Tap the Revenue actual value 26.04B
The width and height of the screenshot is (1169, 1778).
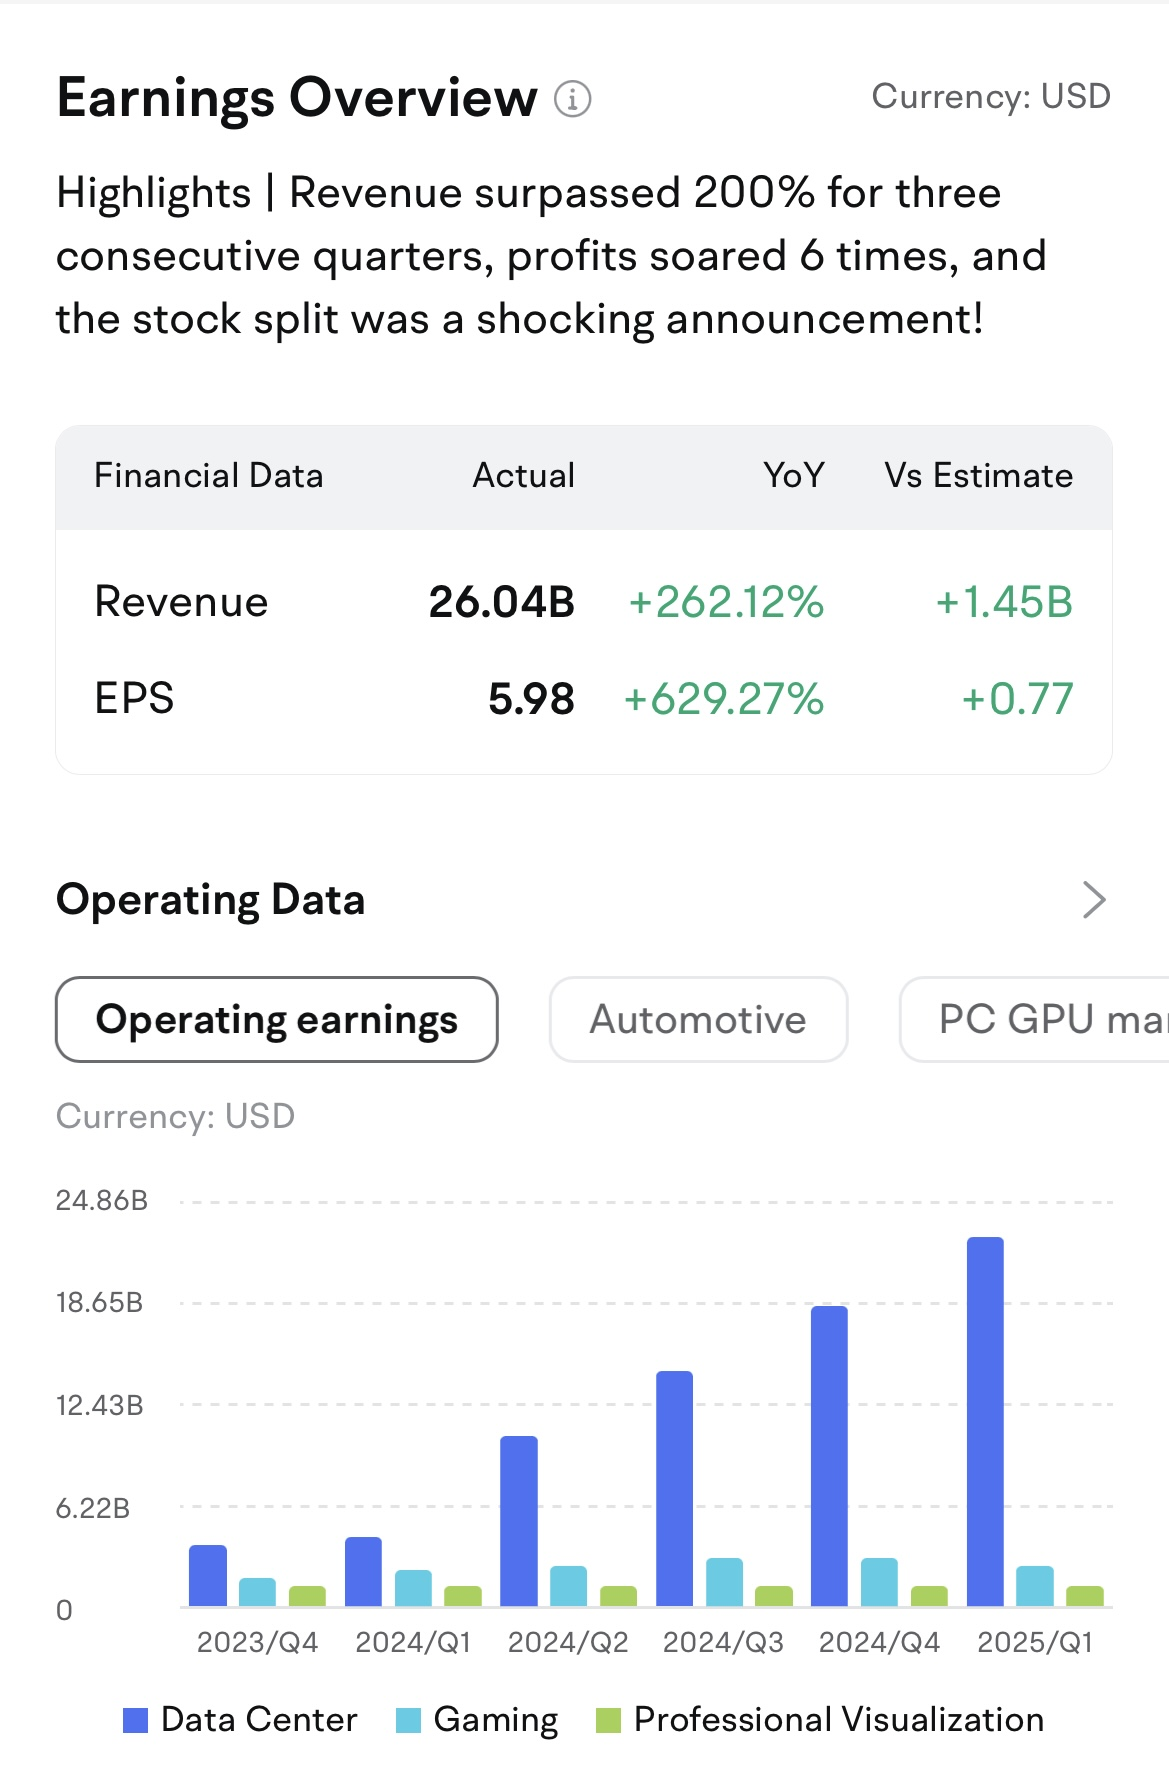click(x=501, y=602)
